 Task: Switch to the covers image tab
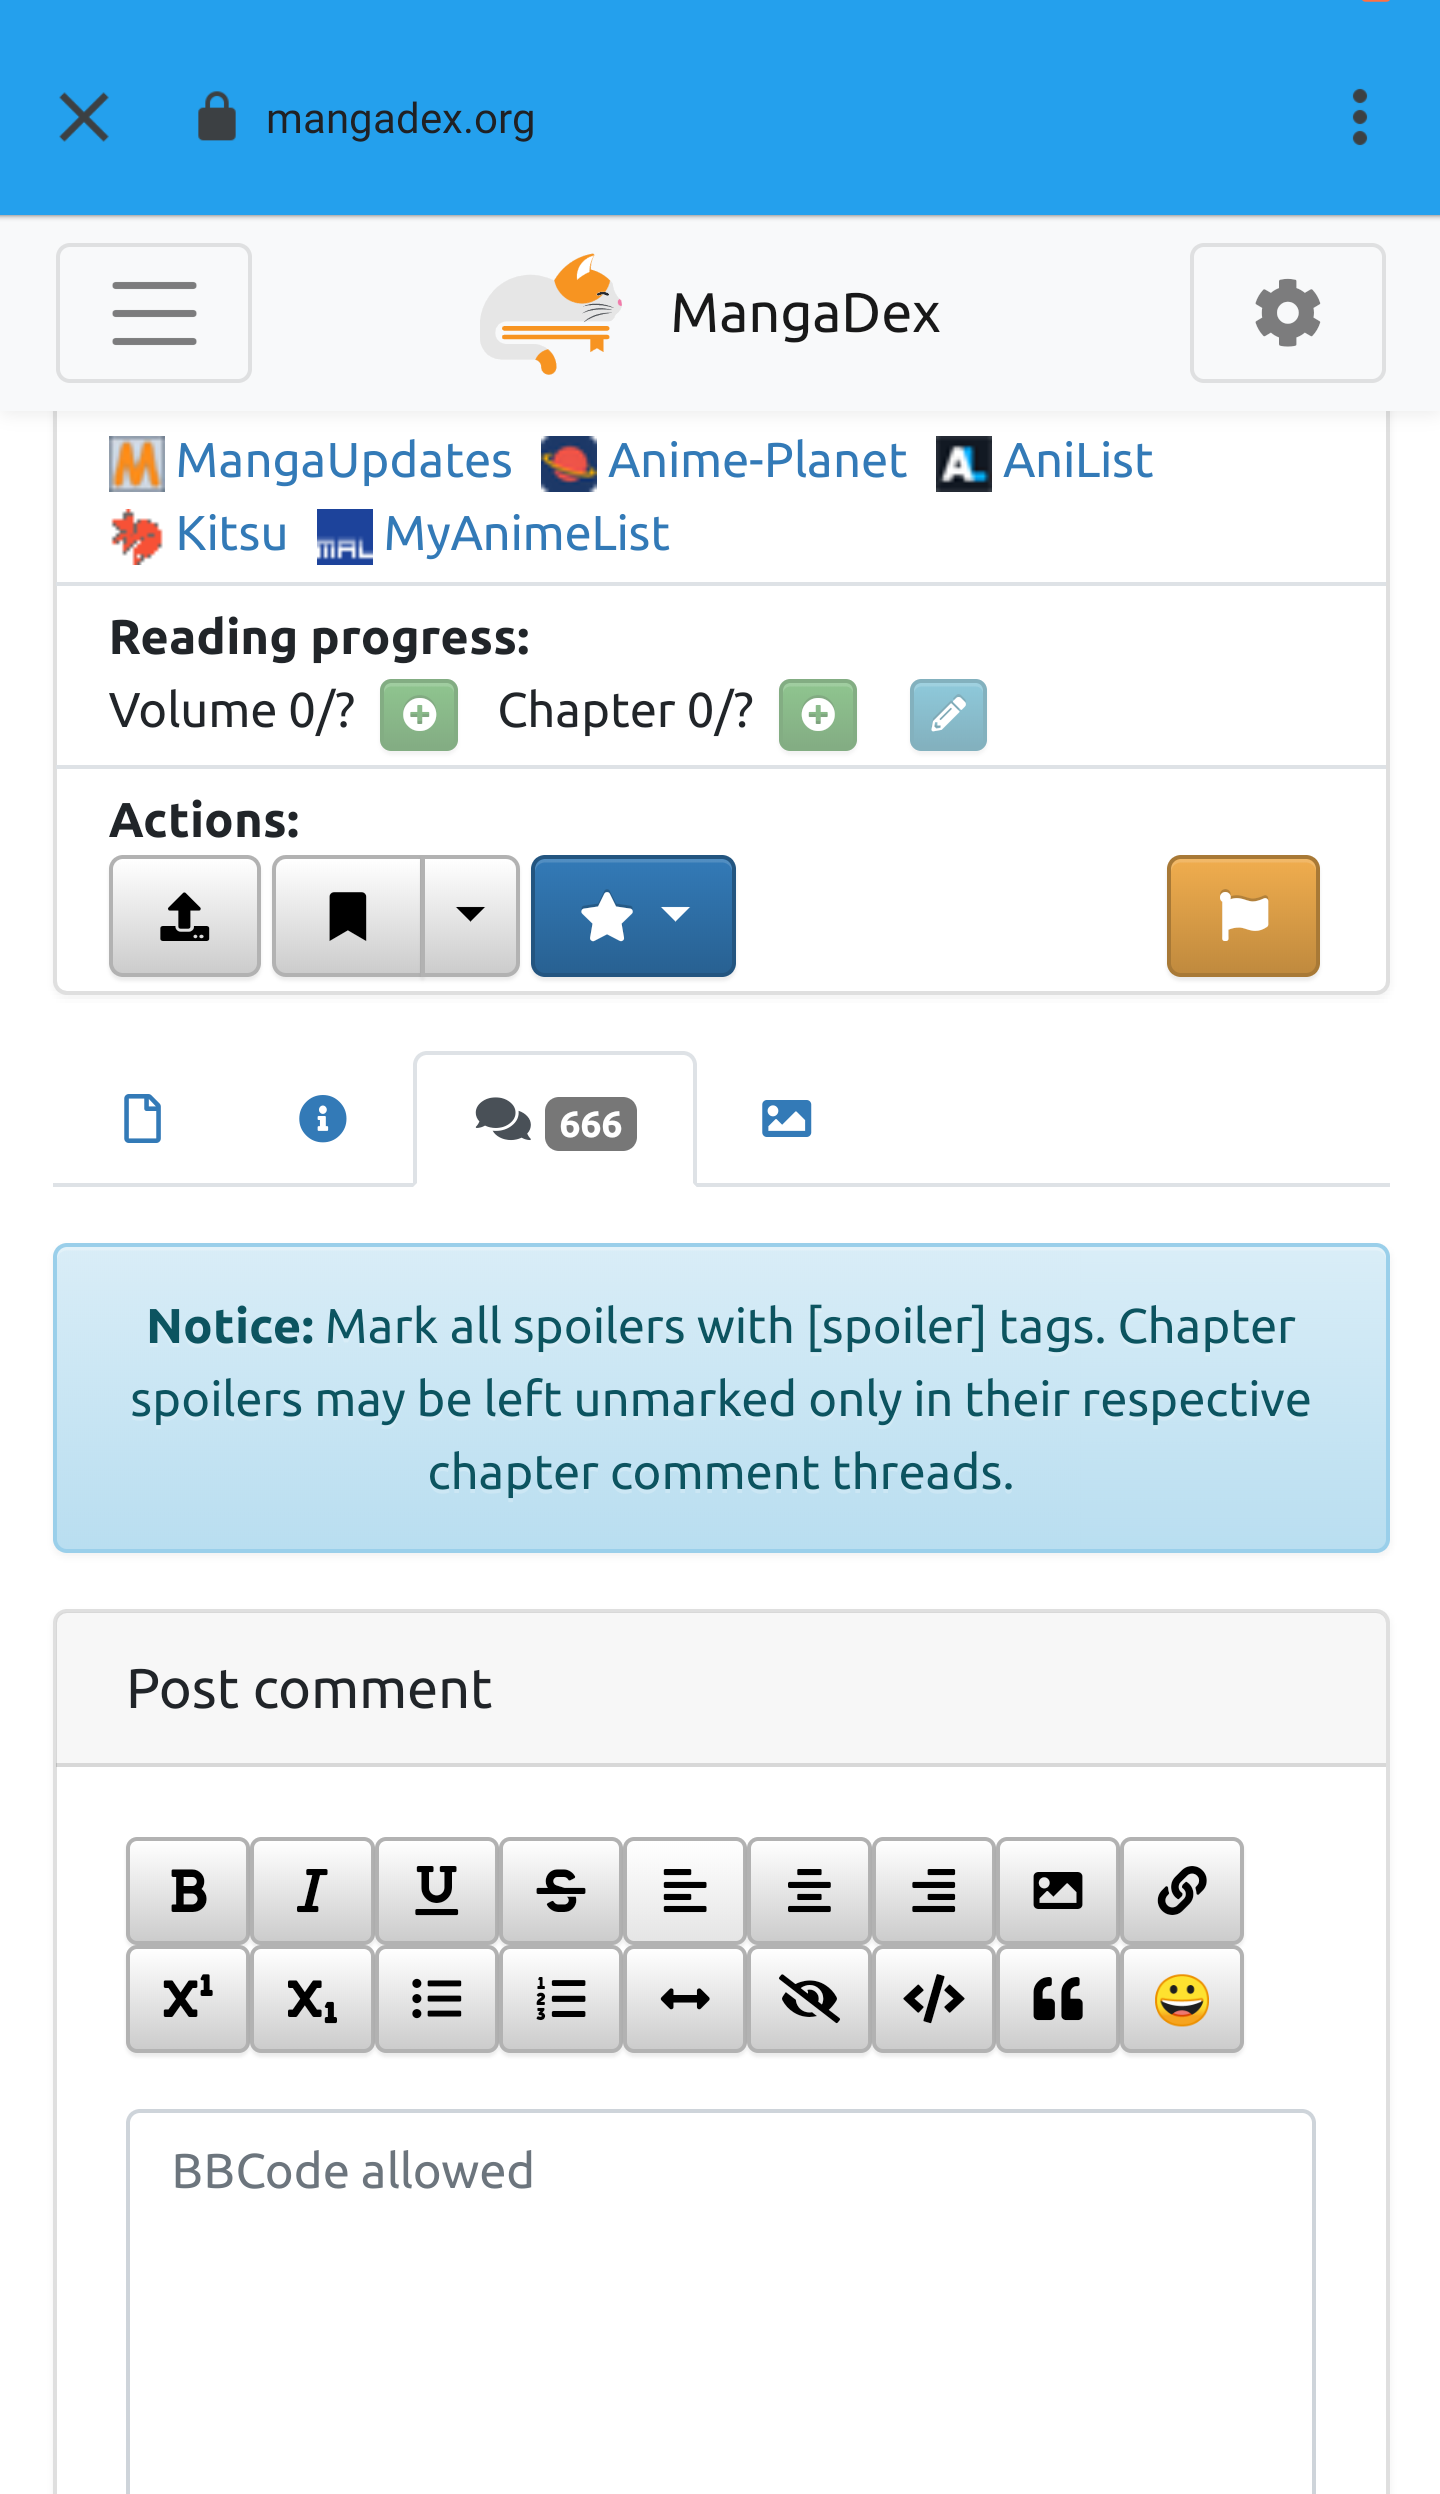tap(787, 1118)
